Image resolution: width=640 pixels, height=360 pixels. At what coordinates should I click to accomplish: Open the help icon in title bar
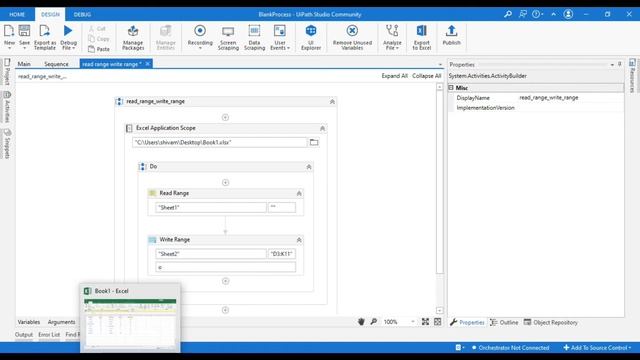coord(536,14)
